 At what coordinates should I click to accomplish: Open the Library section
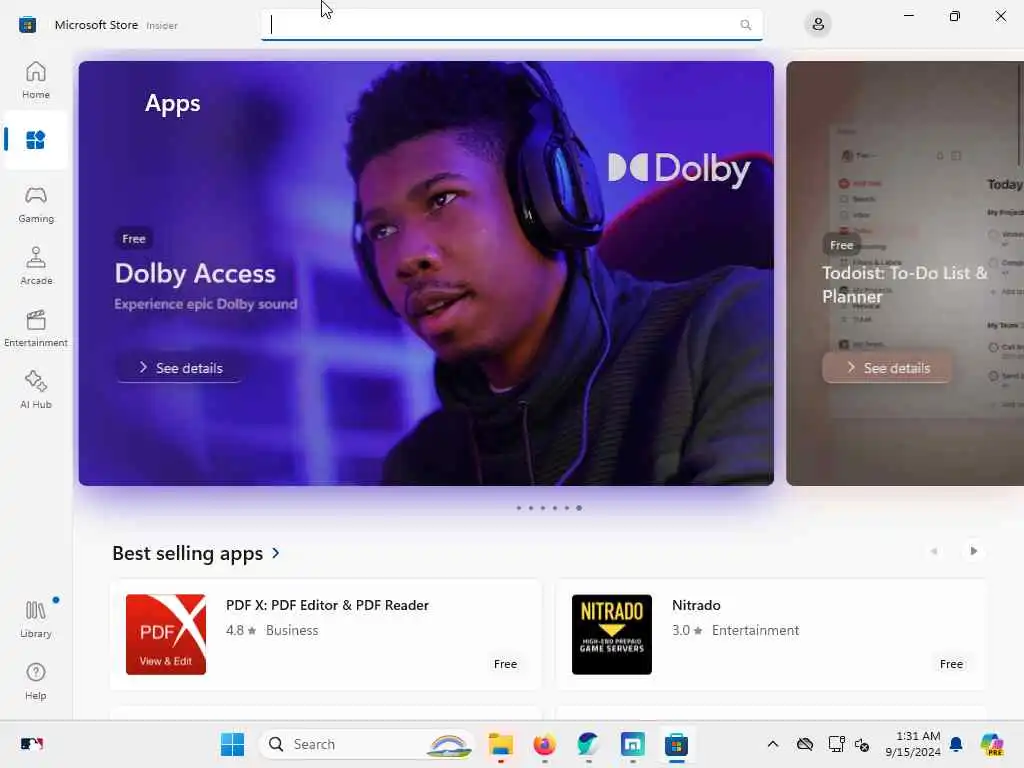coord(35,619)
